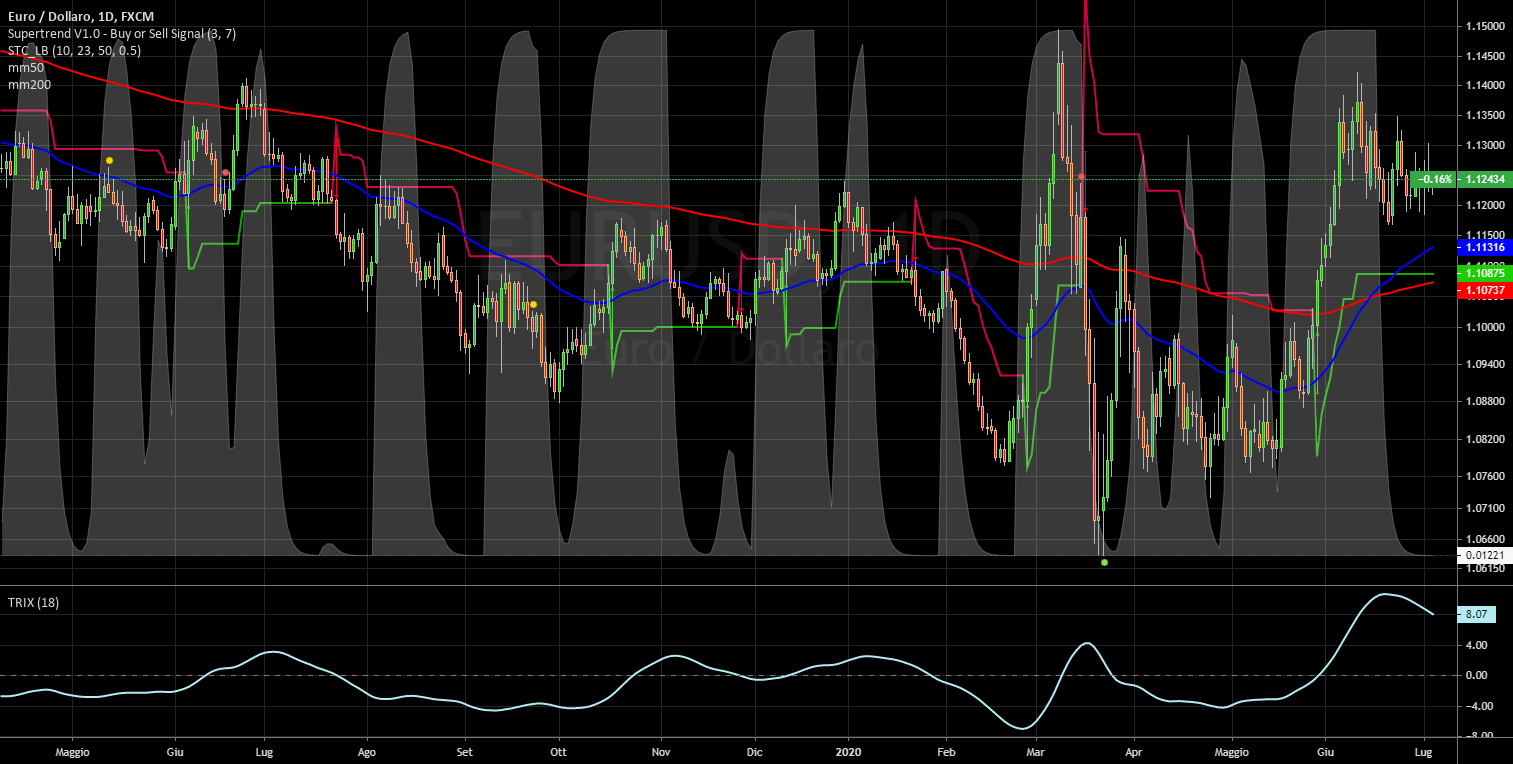Click the 1.06600 price scale level
Image resolution: width=1513 pixels, height=764 pixels.
1484,538
